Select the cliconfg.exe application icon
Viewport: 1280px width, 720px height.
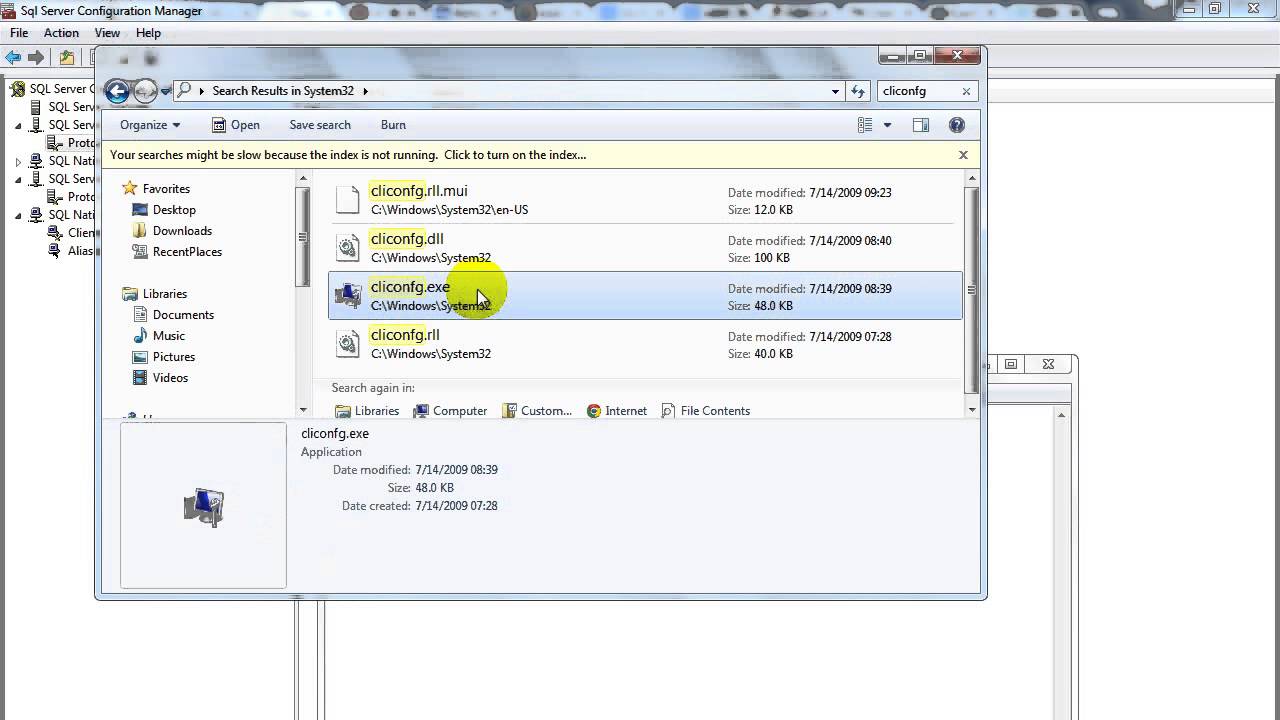[x=347, y=296]
